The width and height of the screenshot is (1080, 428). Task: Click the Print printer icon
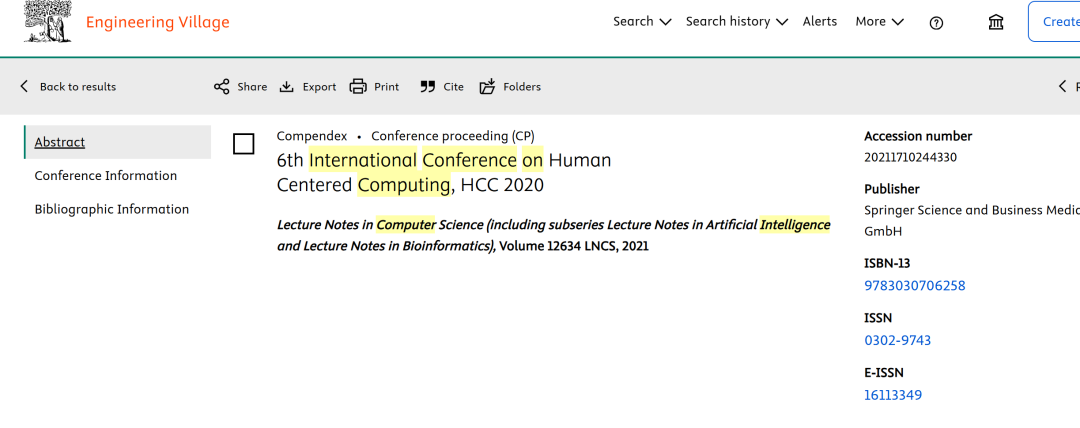(x=358, y=87)
